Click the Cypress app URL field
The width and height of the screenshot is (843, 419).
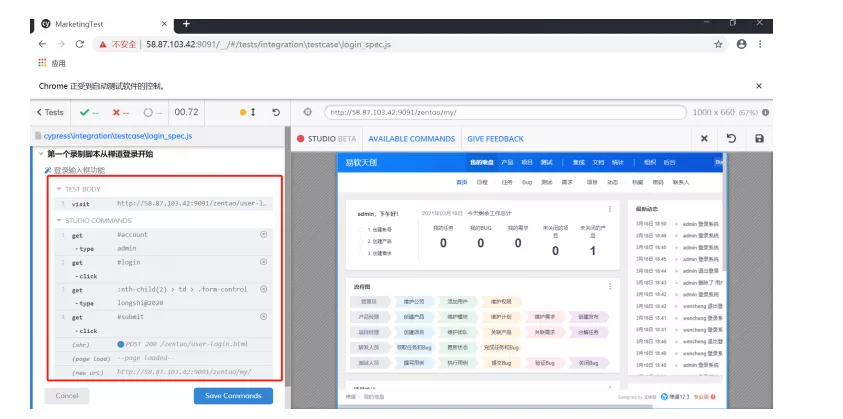pyautogui.click(x=505, y=112)
